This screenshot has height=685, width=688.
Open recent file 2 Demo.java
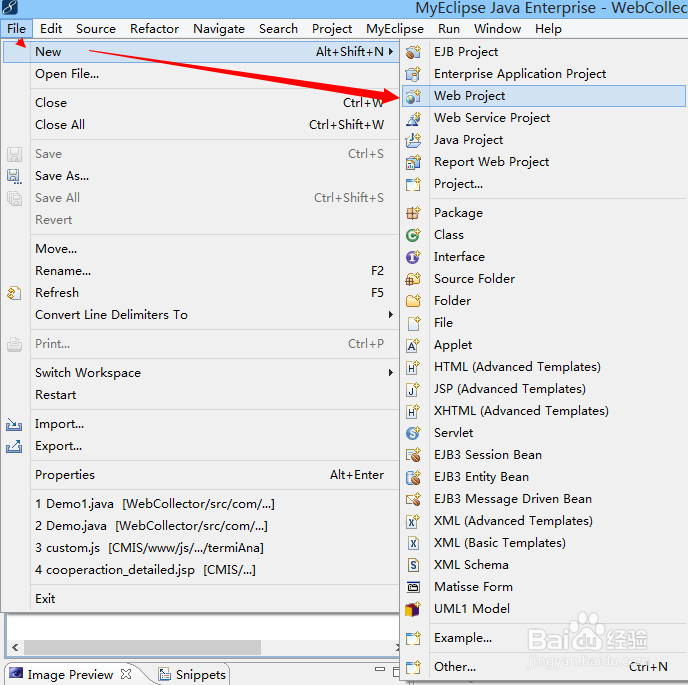[x=201, y=526]
